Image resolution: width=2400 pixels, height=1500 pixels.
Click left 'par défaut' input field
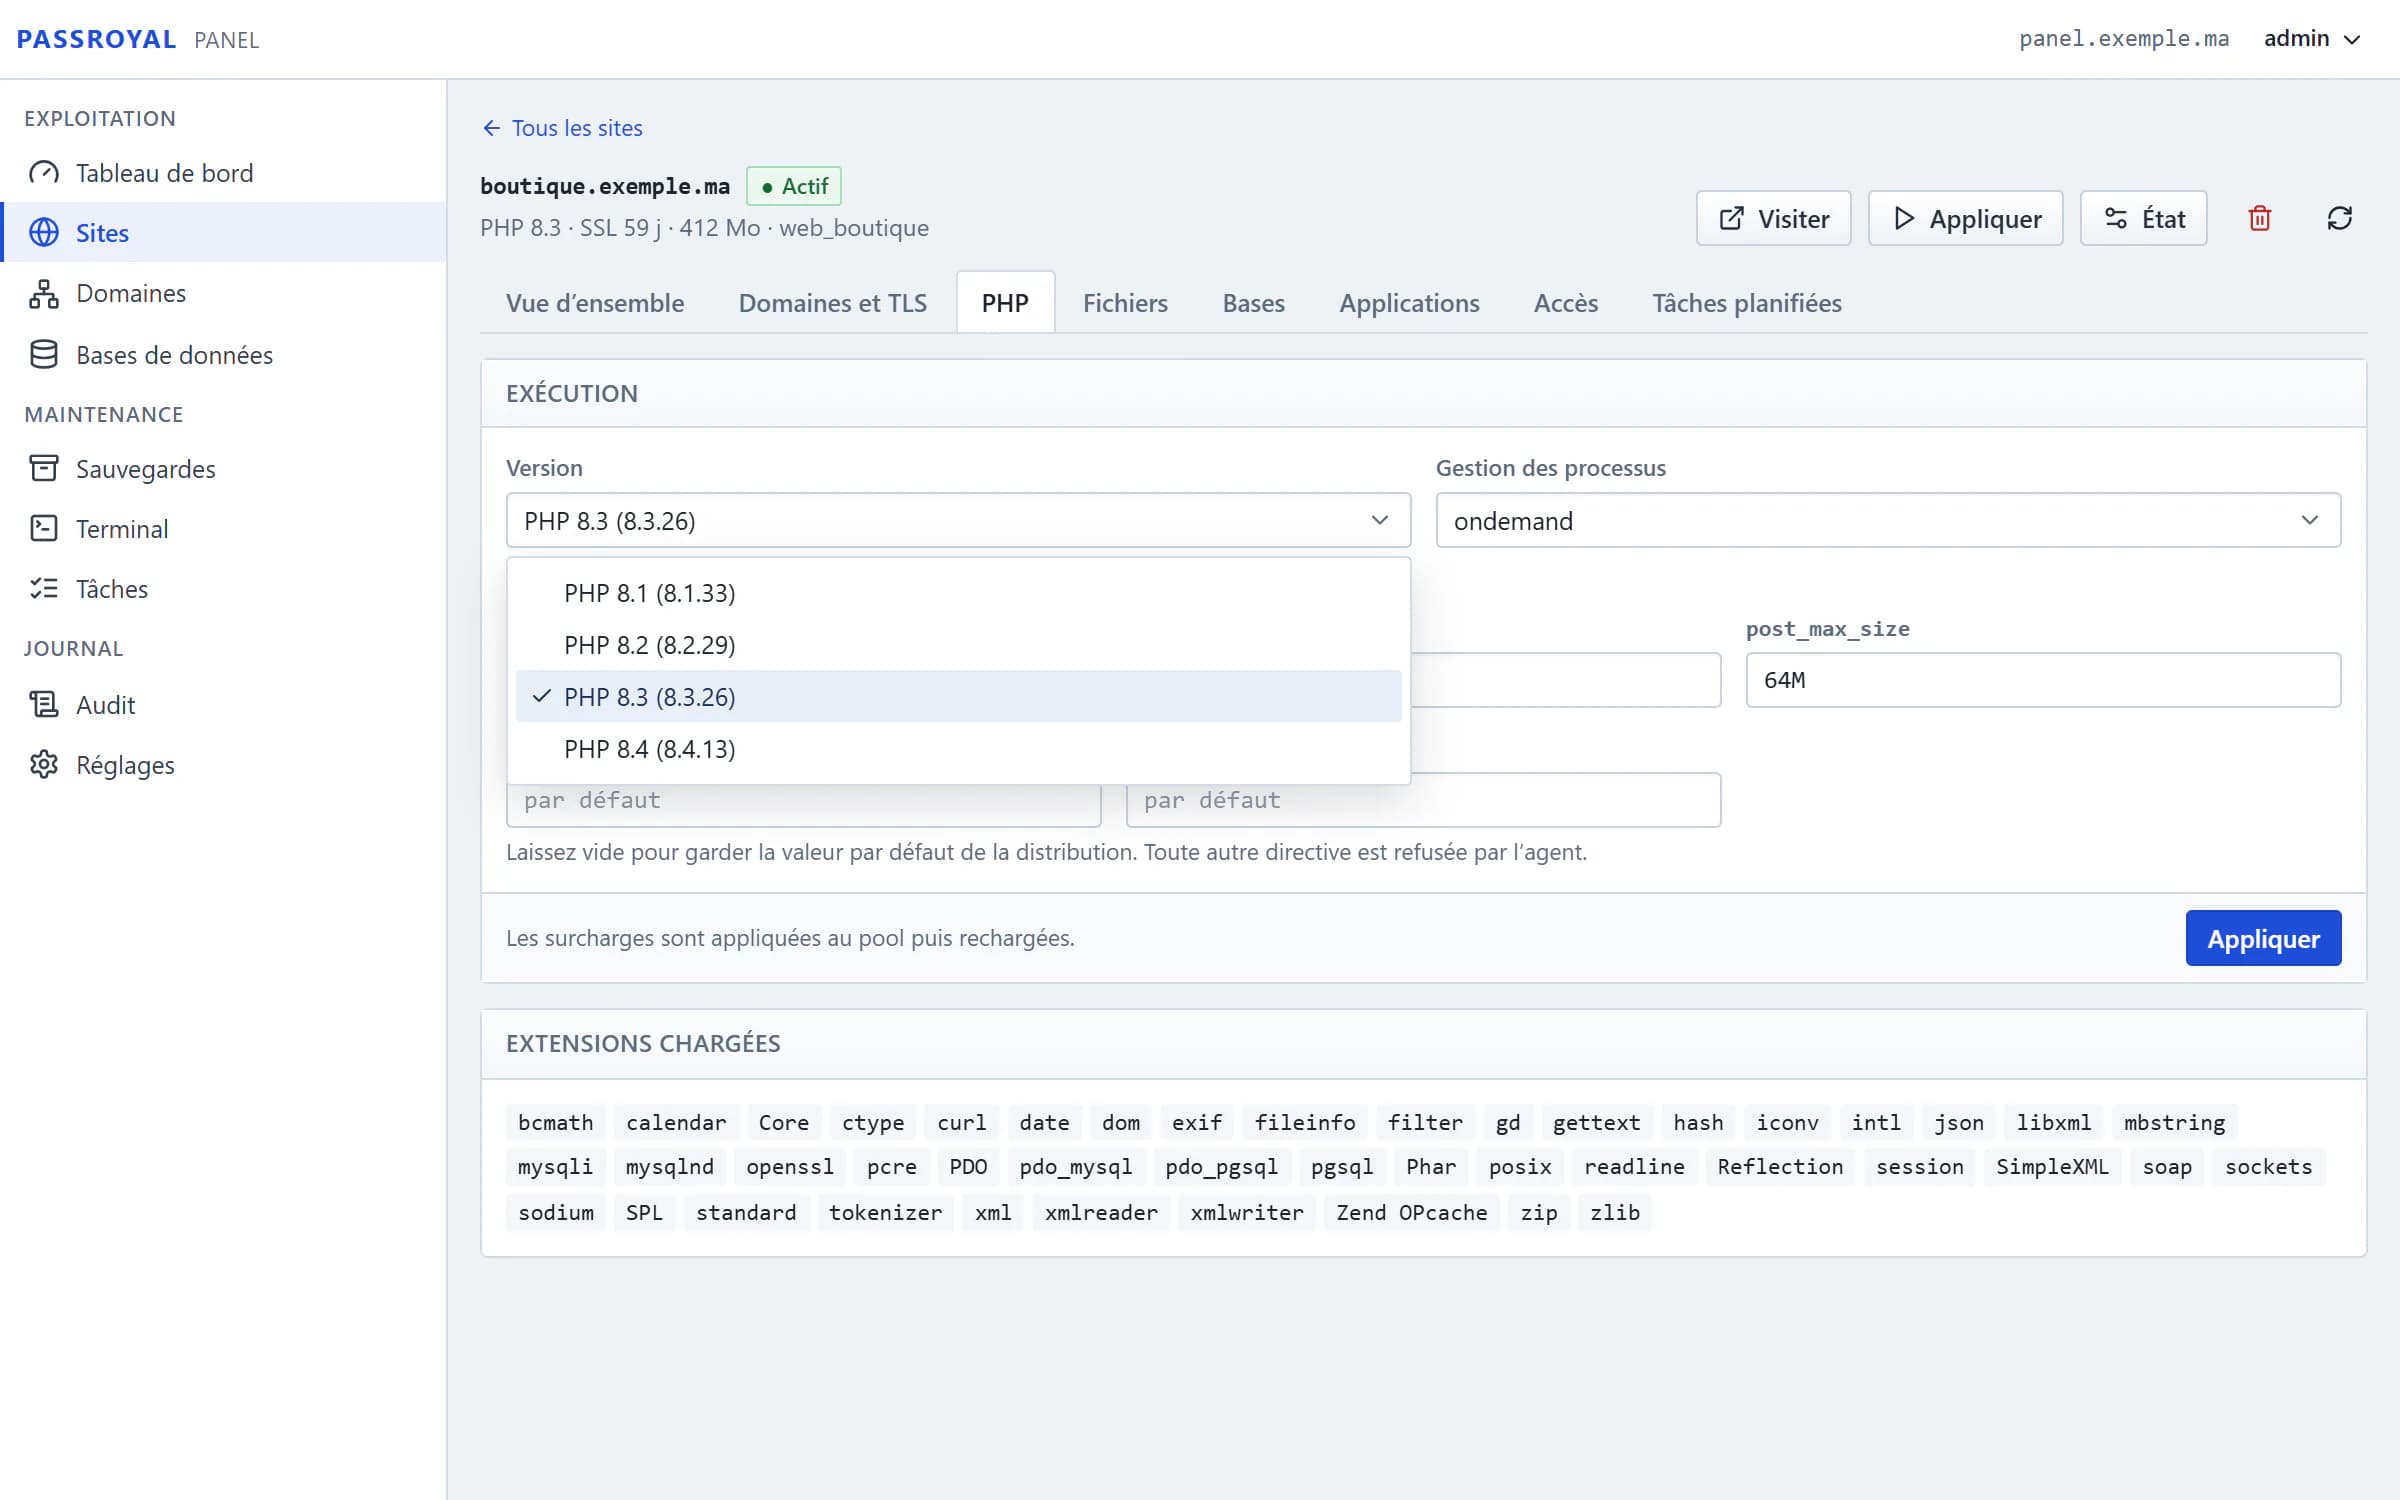(x=803, y=806)
